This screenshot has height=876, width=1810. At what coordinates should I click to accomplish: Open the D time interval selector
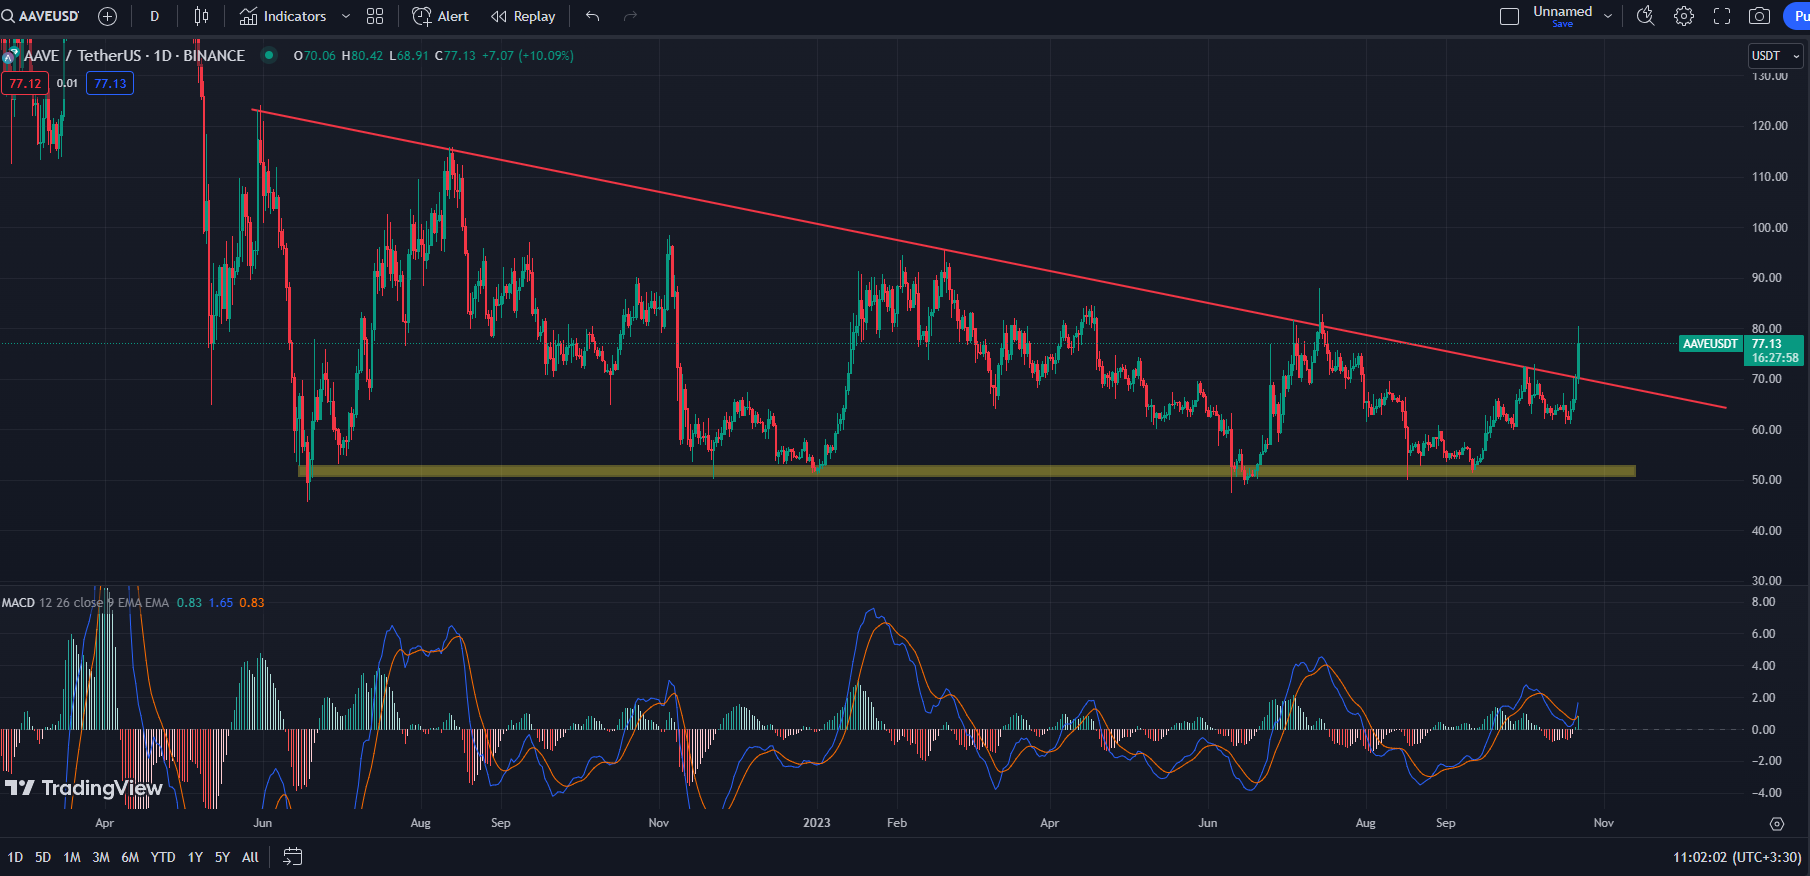pyautogui.click(x=154, y=16)
